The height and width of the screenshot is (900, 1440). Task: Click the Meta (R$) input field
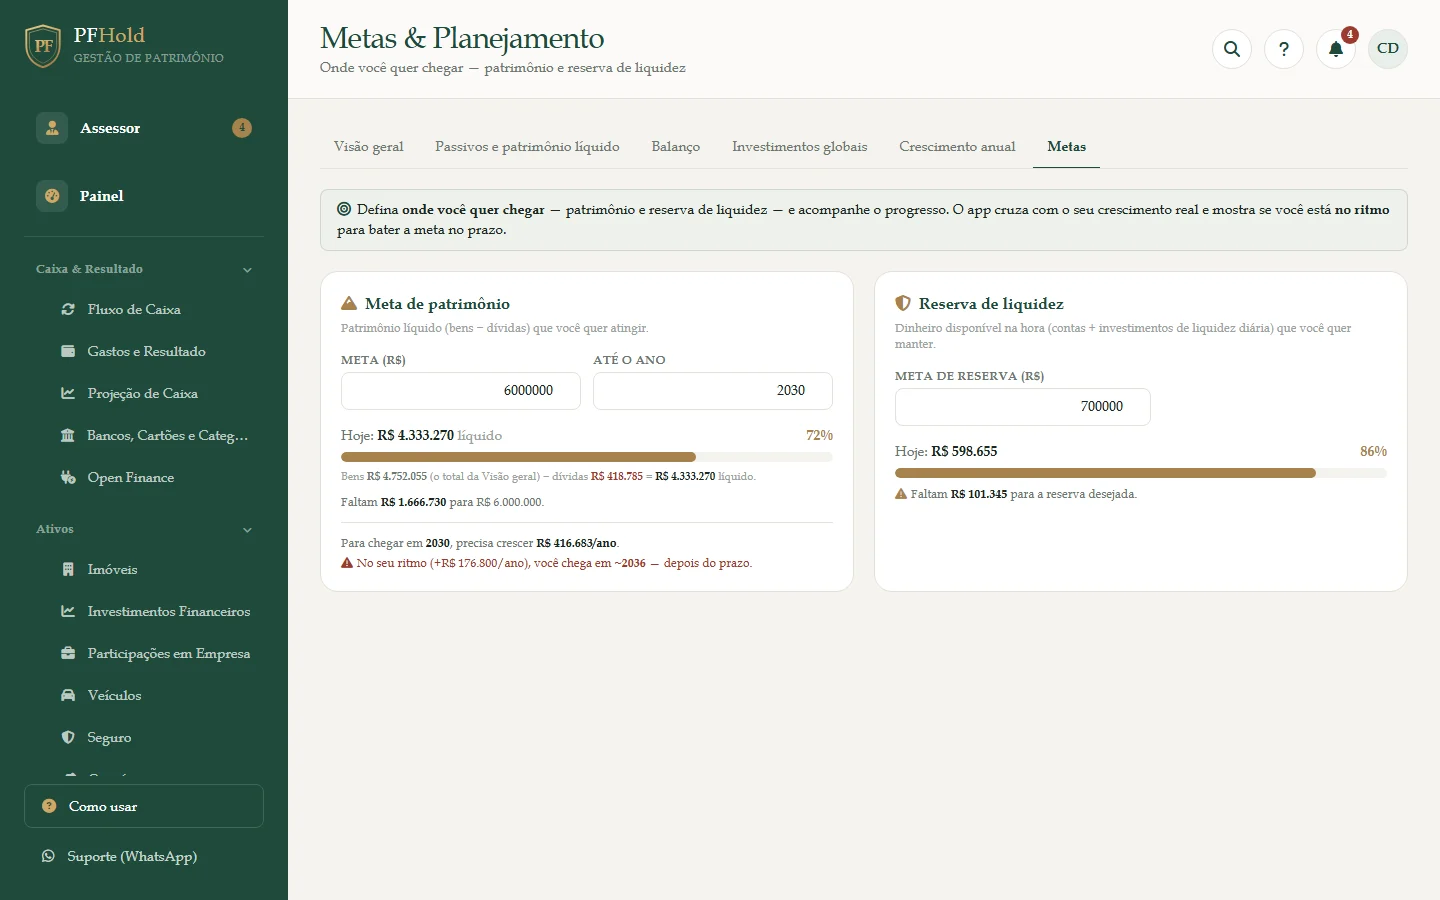tap(461, 390)
